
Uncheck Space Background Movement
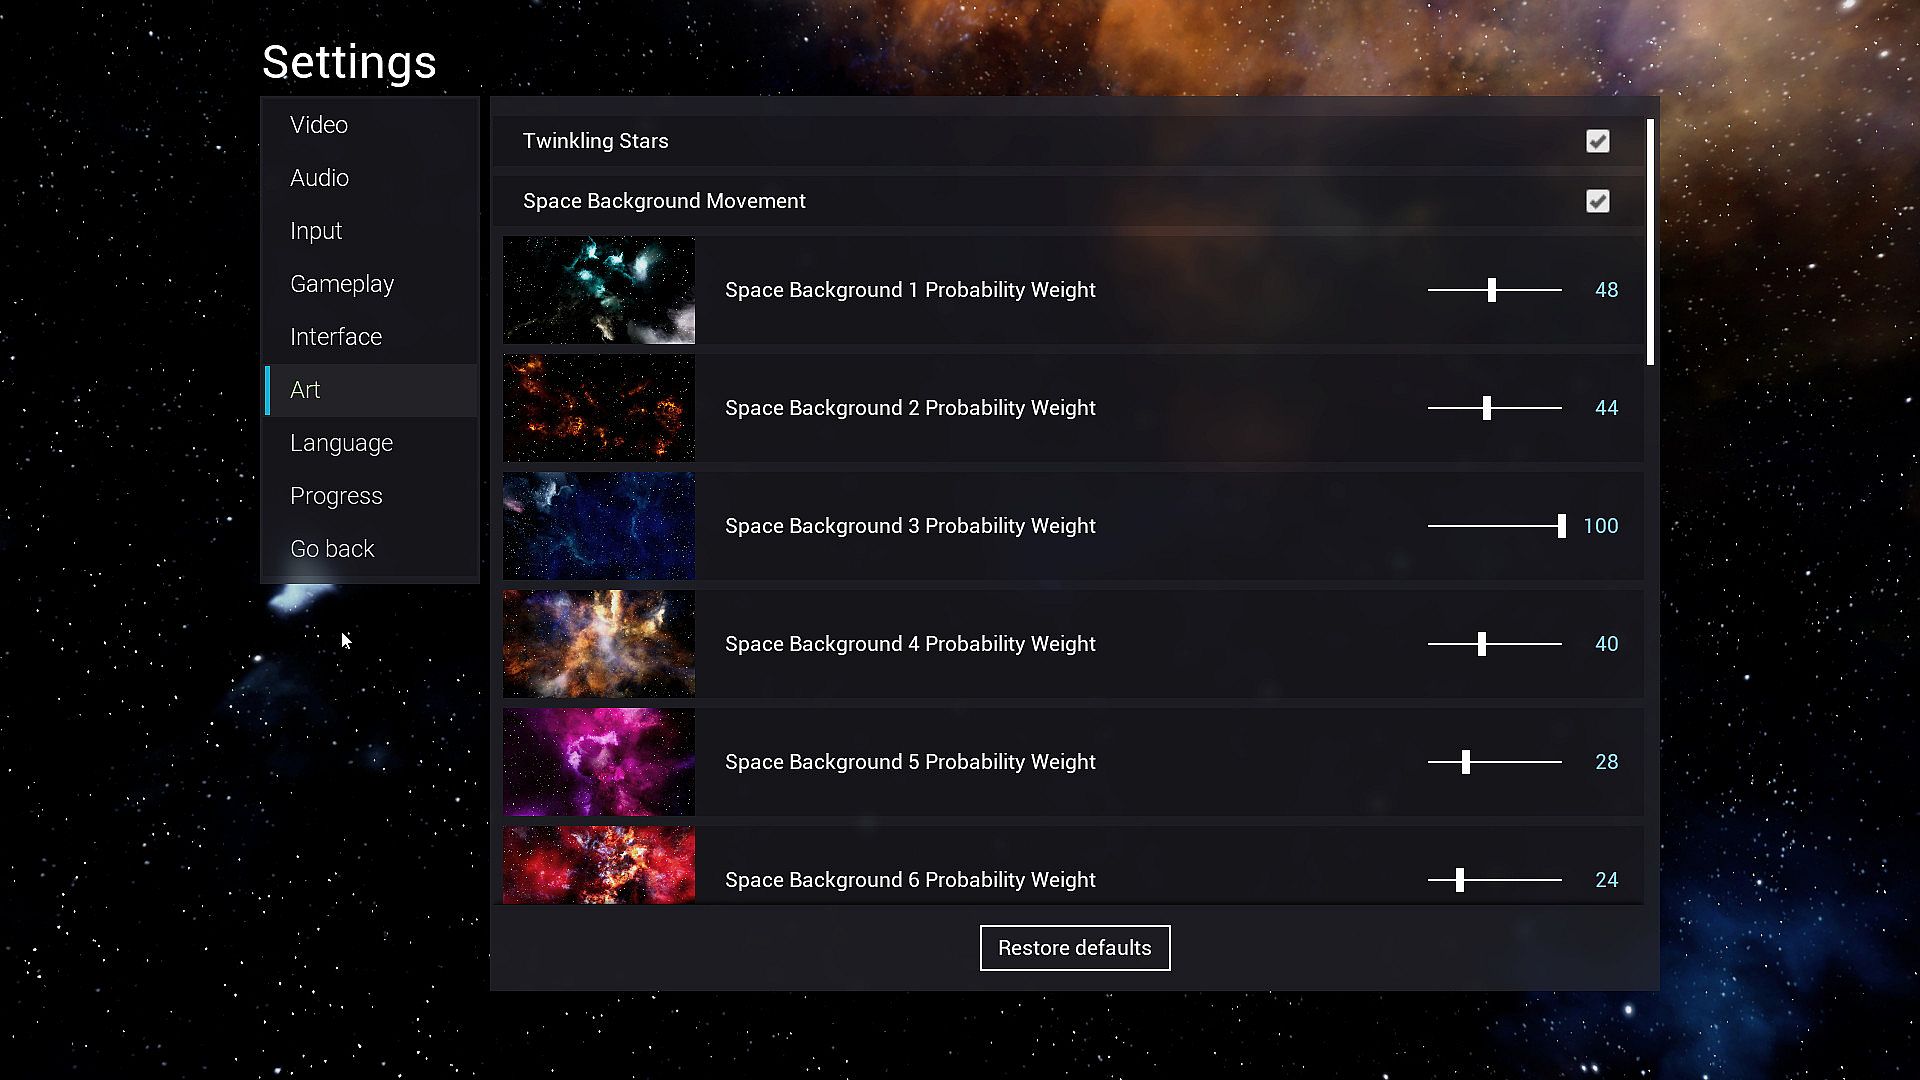coord(1597,201)
